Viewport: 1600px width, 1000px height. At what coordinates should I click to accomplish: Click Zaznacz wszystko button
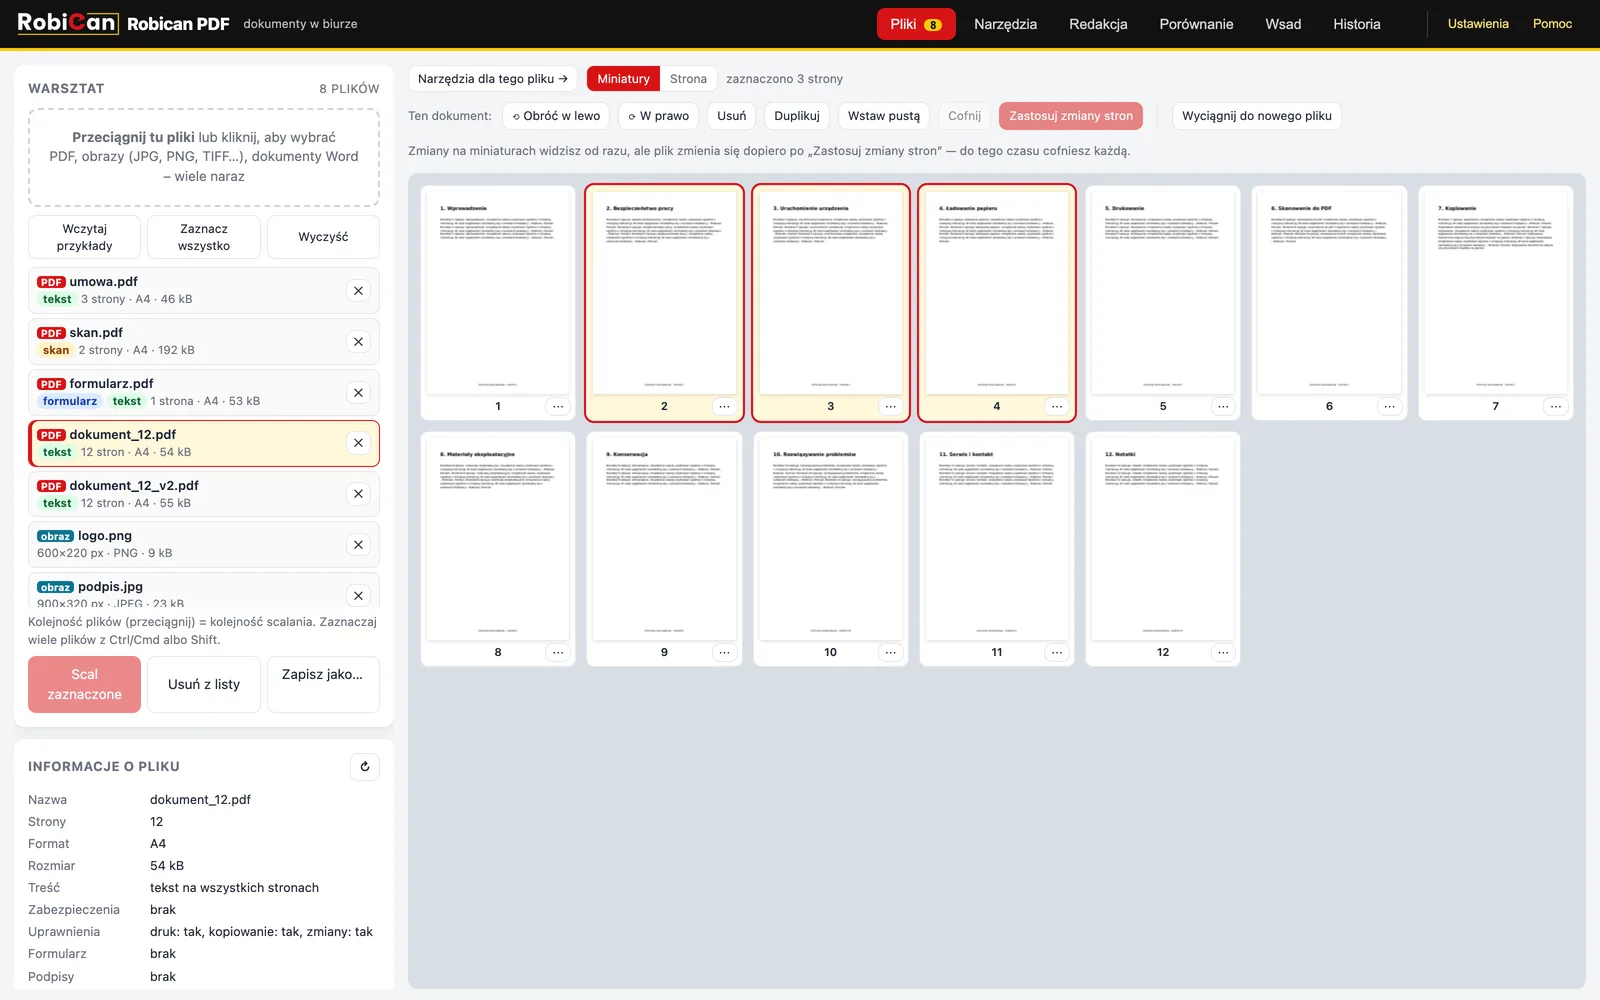pyautogui.click(x=204, y=237)
